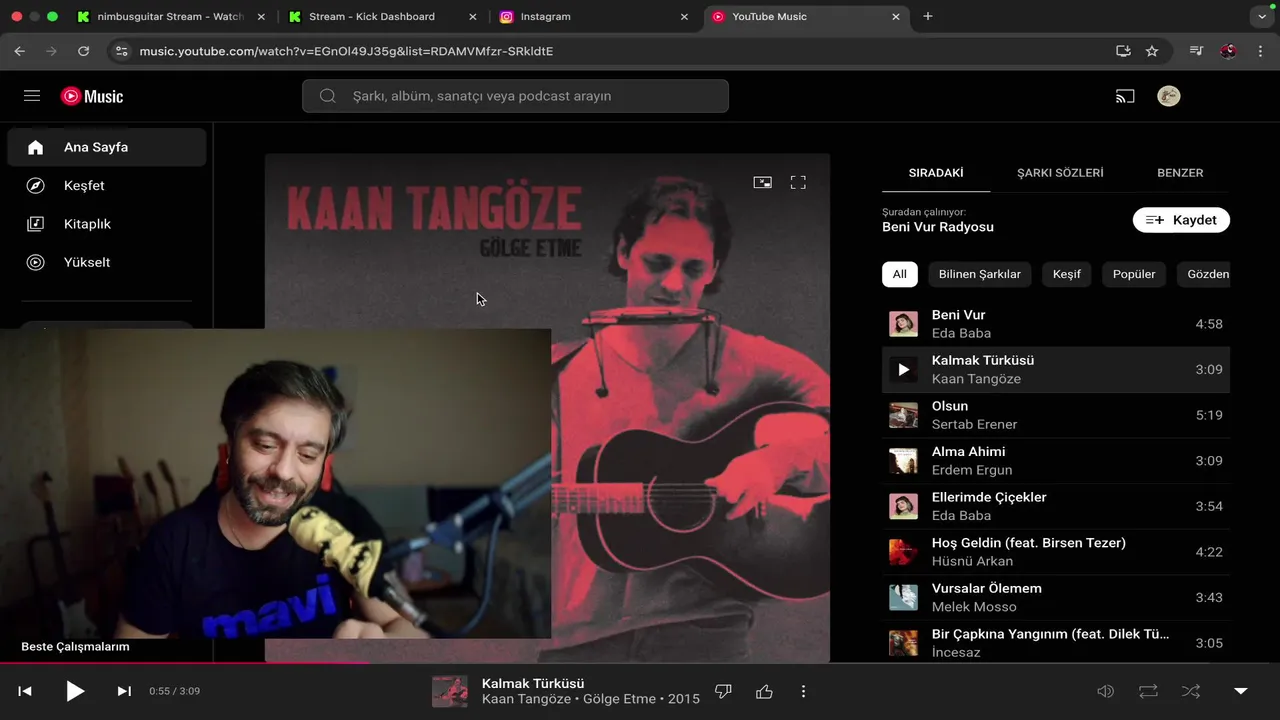Switch to BENZER tab
The image size is (1280, 720).
click(x=1180, y=173)
